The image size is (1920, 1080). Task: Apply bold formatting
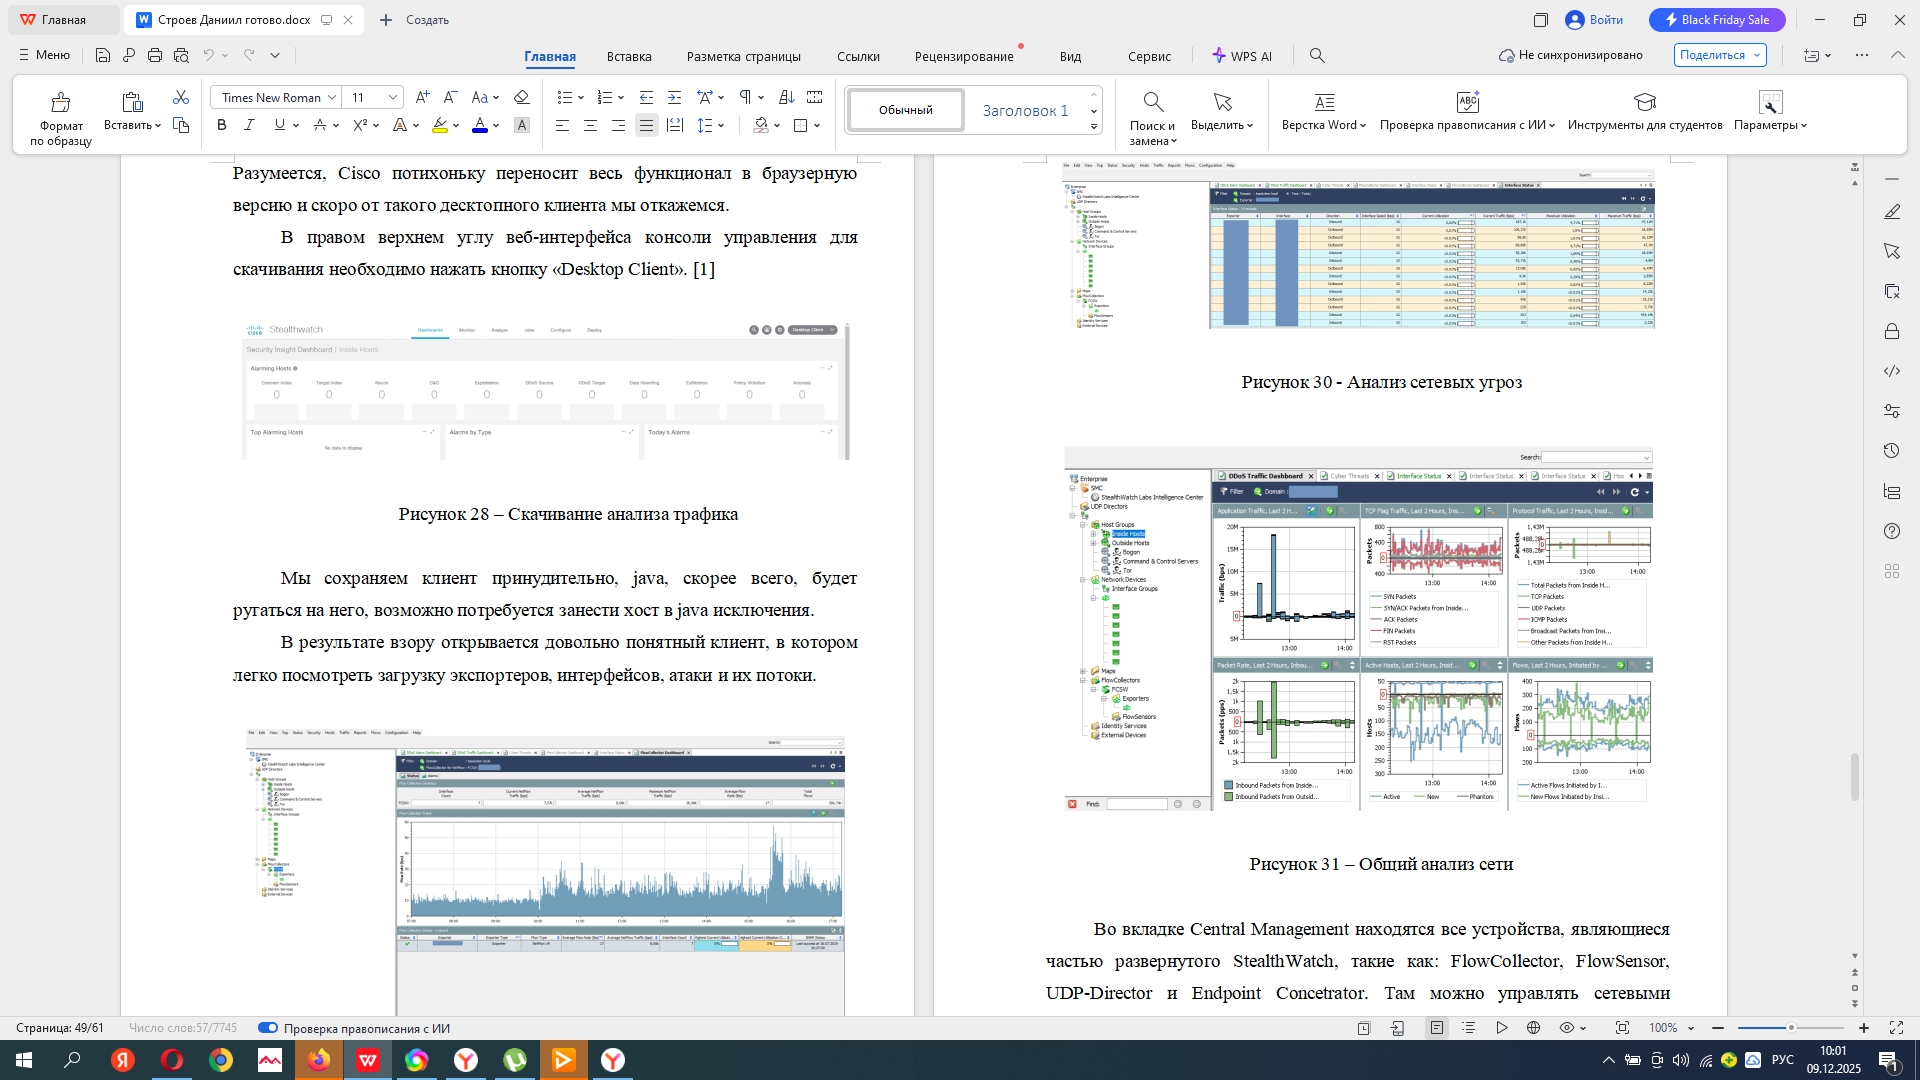(x=222, y=125)
